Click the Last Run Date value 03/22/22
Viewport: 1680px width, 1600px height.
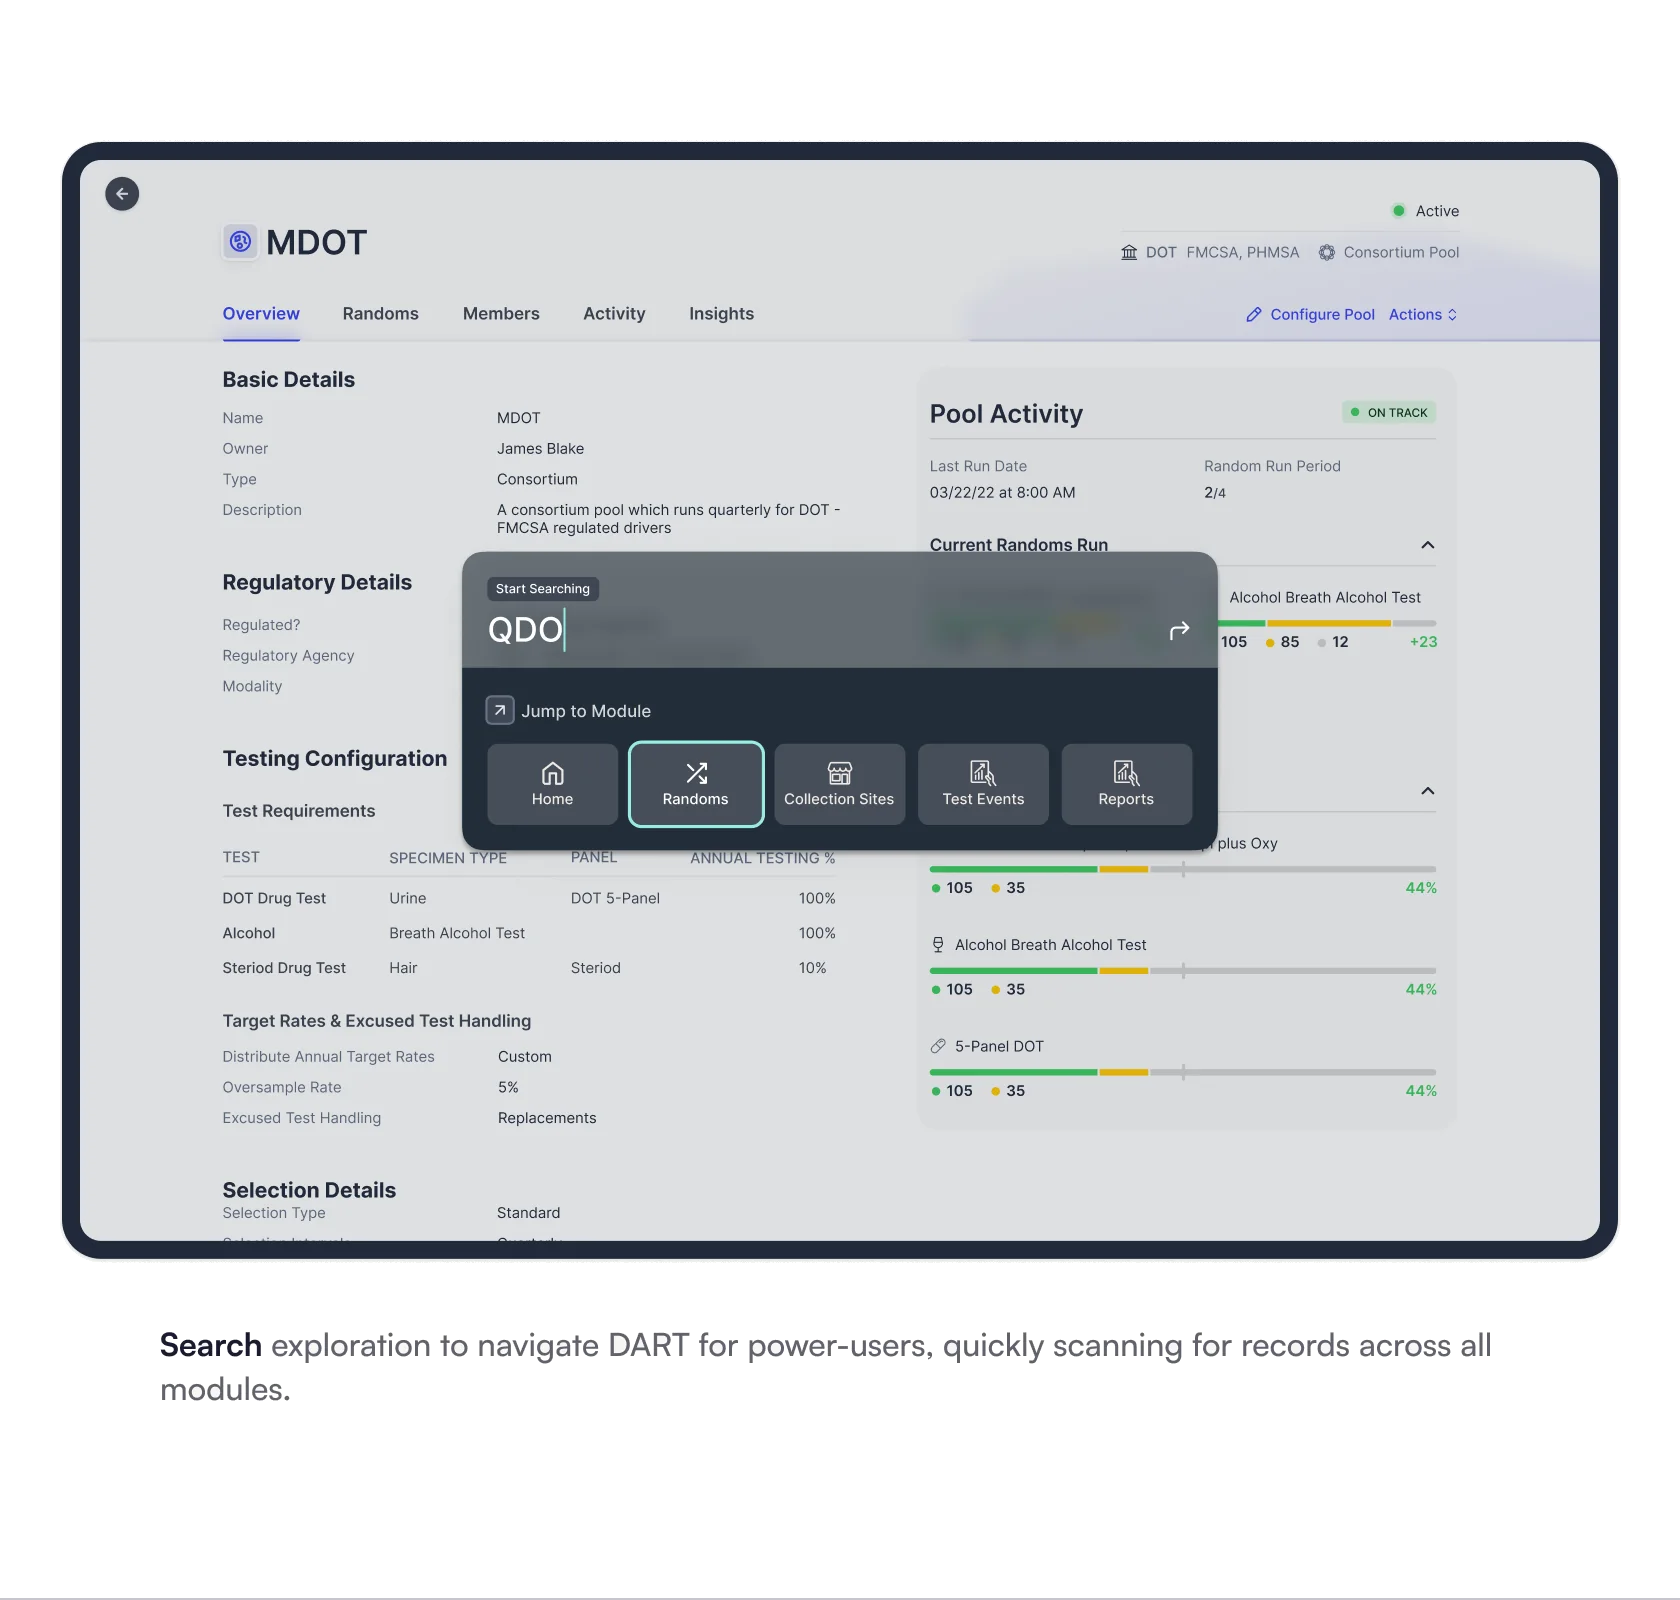pos(1002,493)
